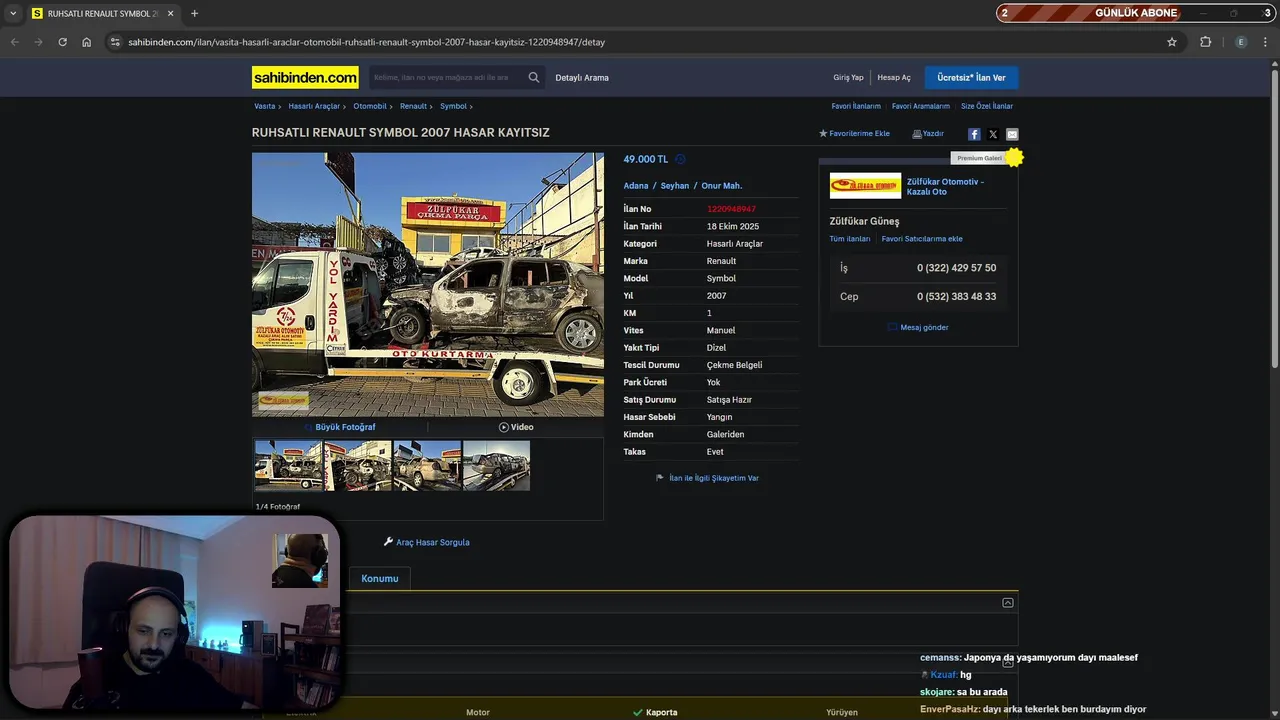Open Araç Hasar Sorgula link
The height and width of the screenshot is (720, 1280).
coord(427,542)
